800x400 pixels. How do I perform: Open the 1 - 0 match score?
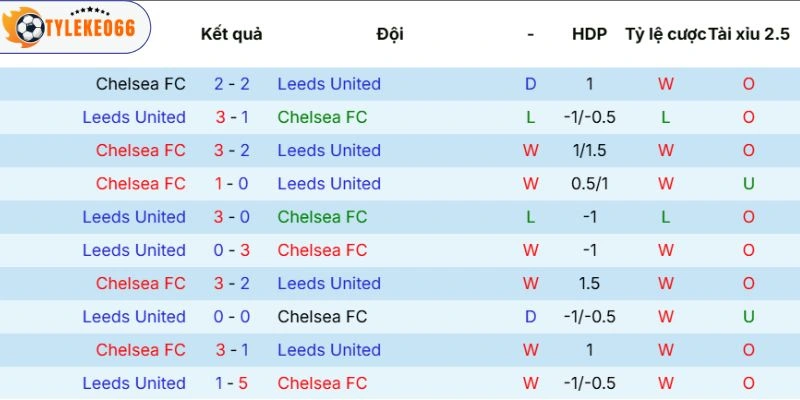coord(232,184)
